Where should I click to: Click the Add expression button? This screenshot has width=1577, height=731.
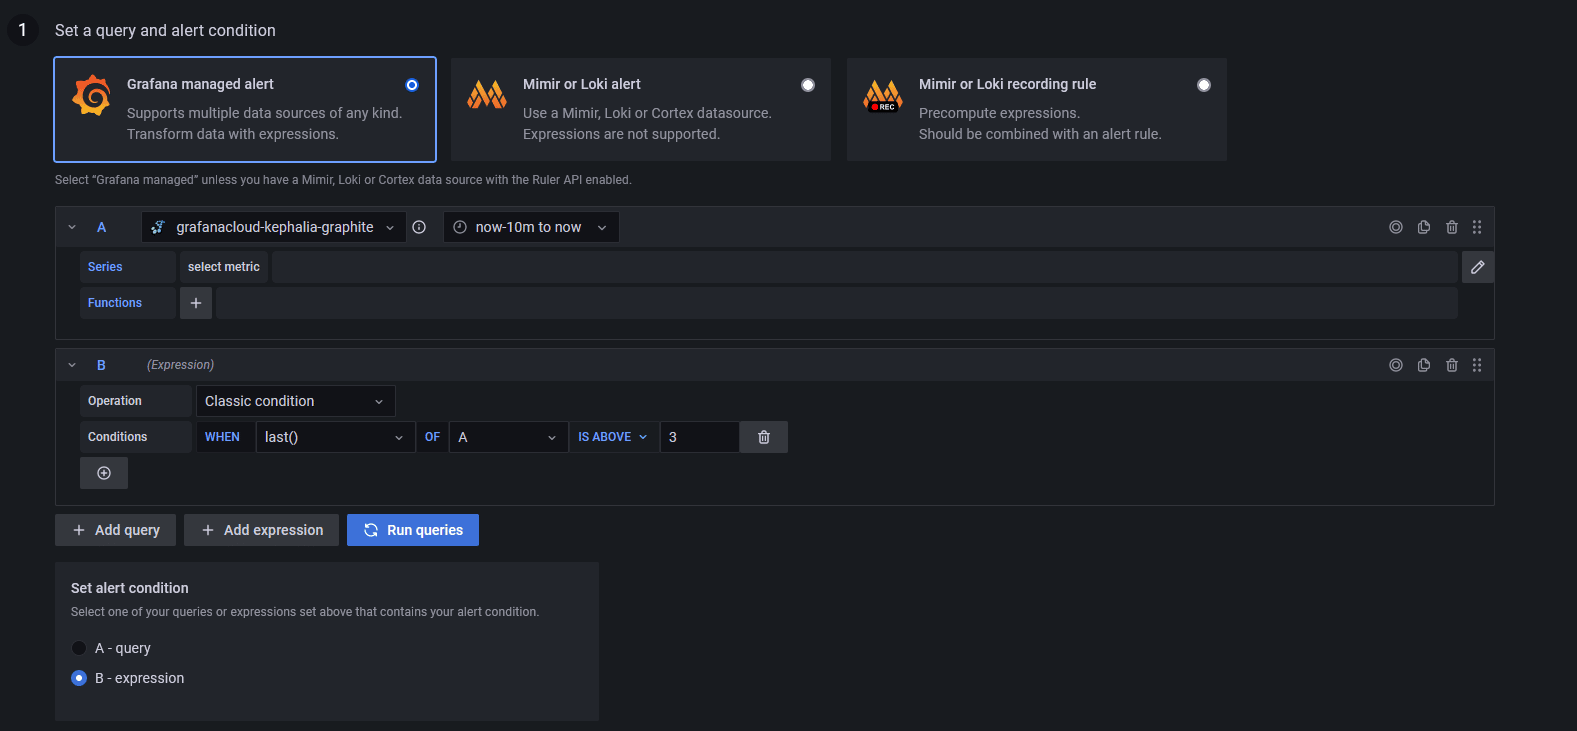click(261, 530)
